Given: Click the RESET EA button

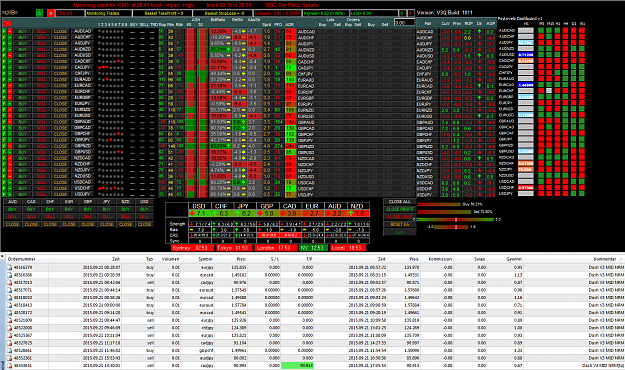Looking at the screenshot, I should click(x=399, y=224).
